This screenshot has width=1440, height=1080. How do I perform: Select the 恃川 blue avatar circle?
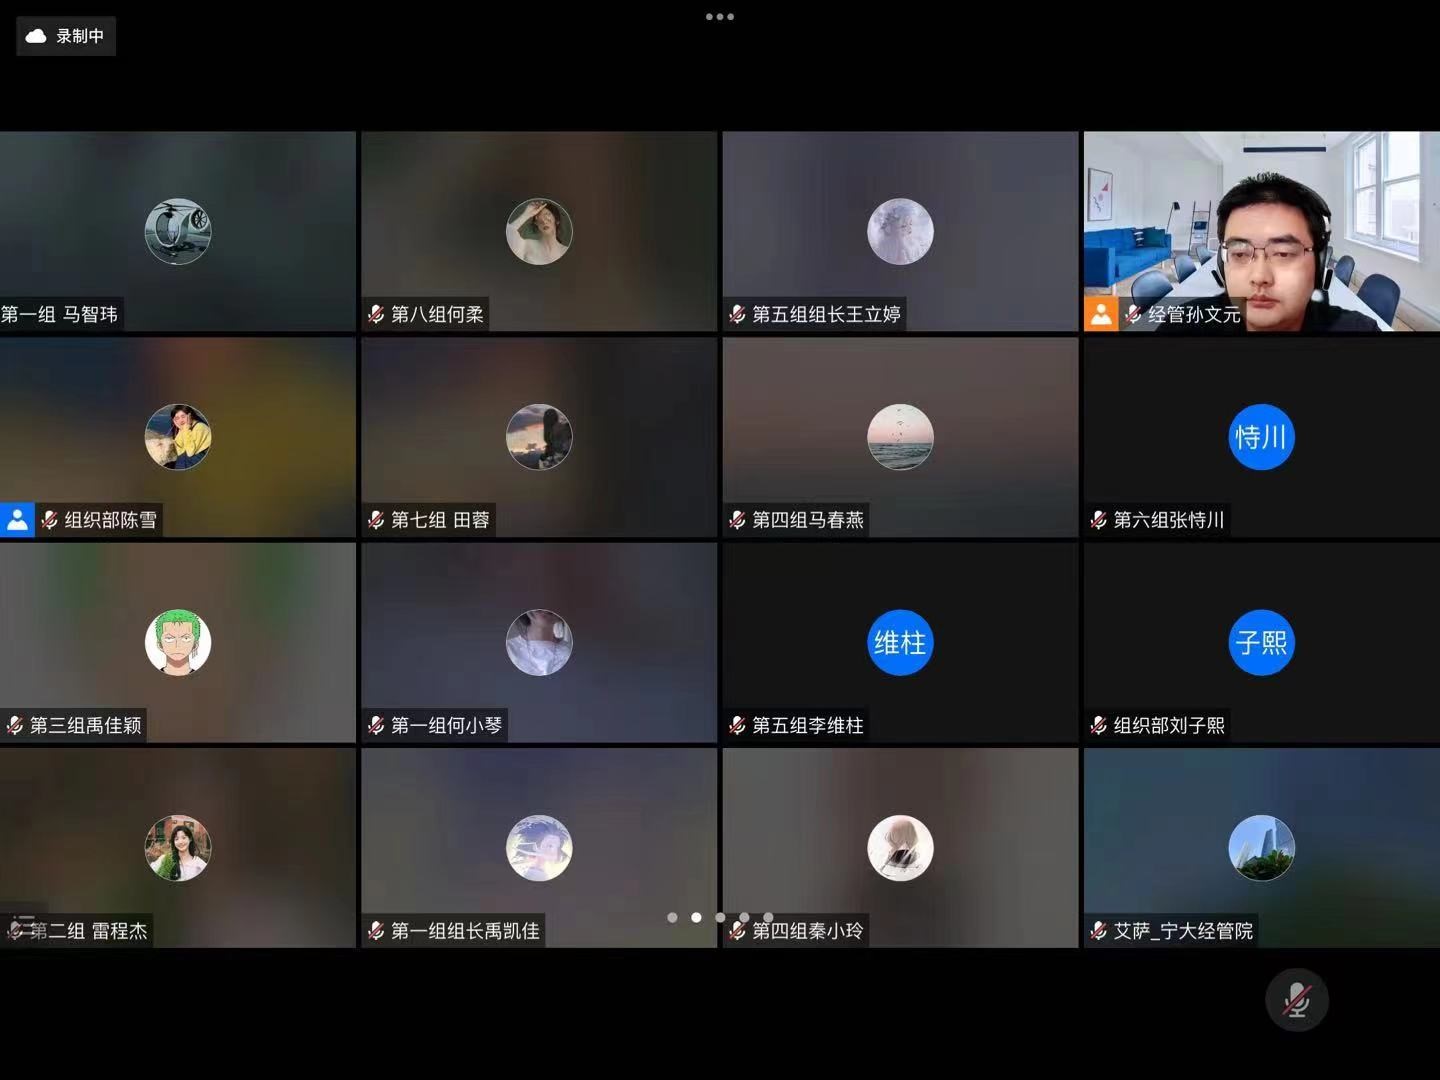click(1261, 437)
